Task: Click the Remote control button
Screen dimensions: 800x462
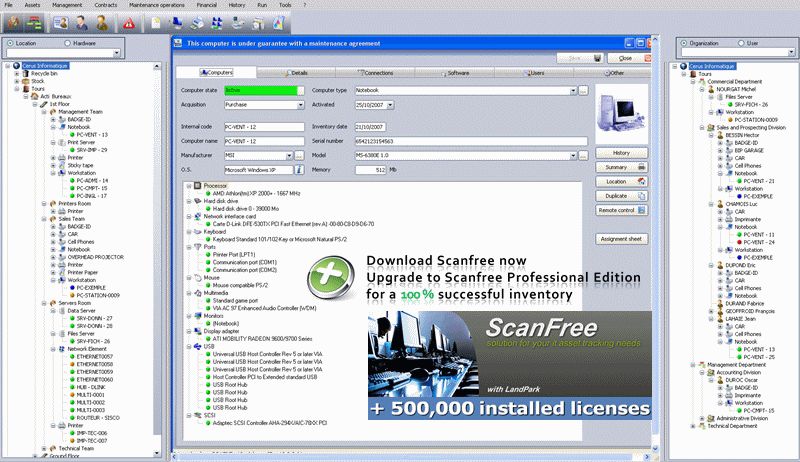Action: 621,210
